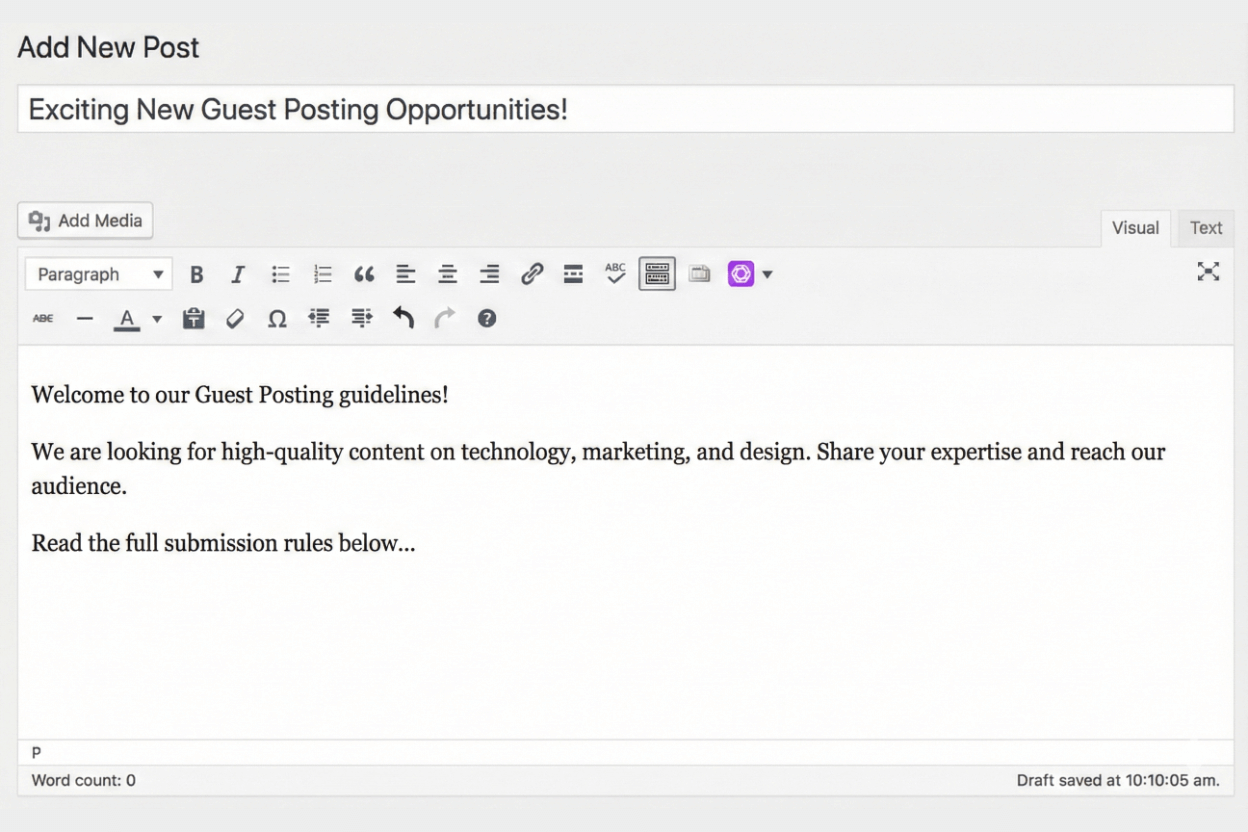Click the Add Media button
1248x832 pixels.
(84, 220)
